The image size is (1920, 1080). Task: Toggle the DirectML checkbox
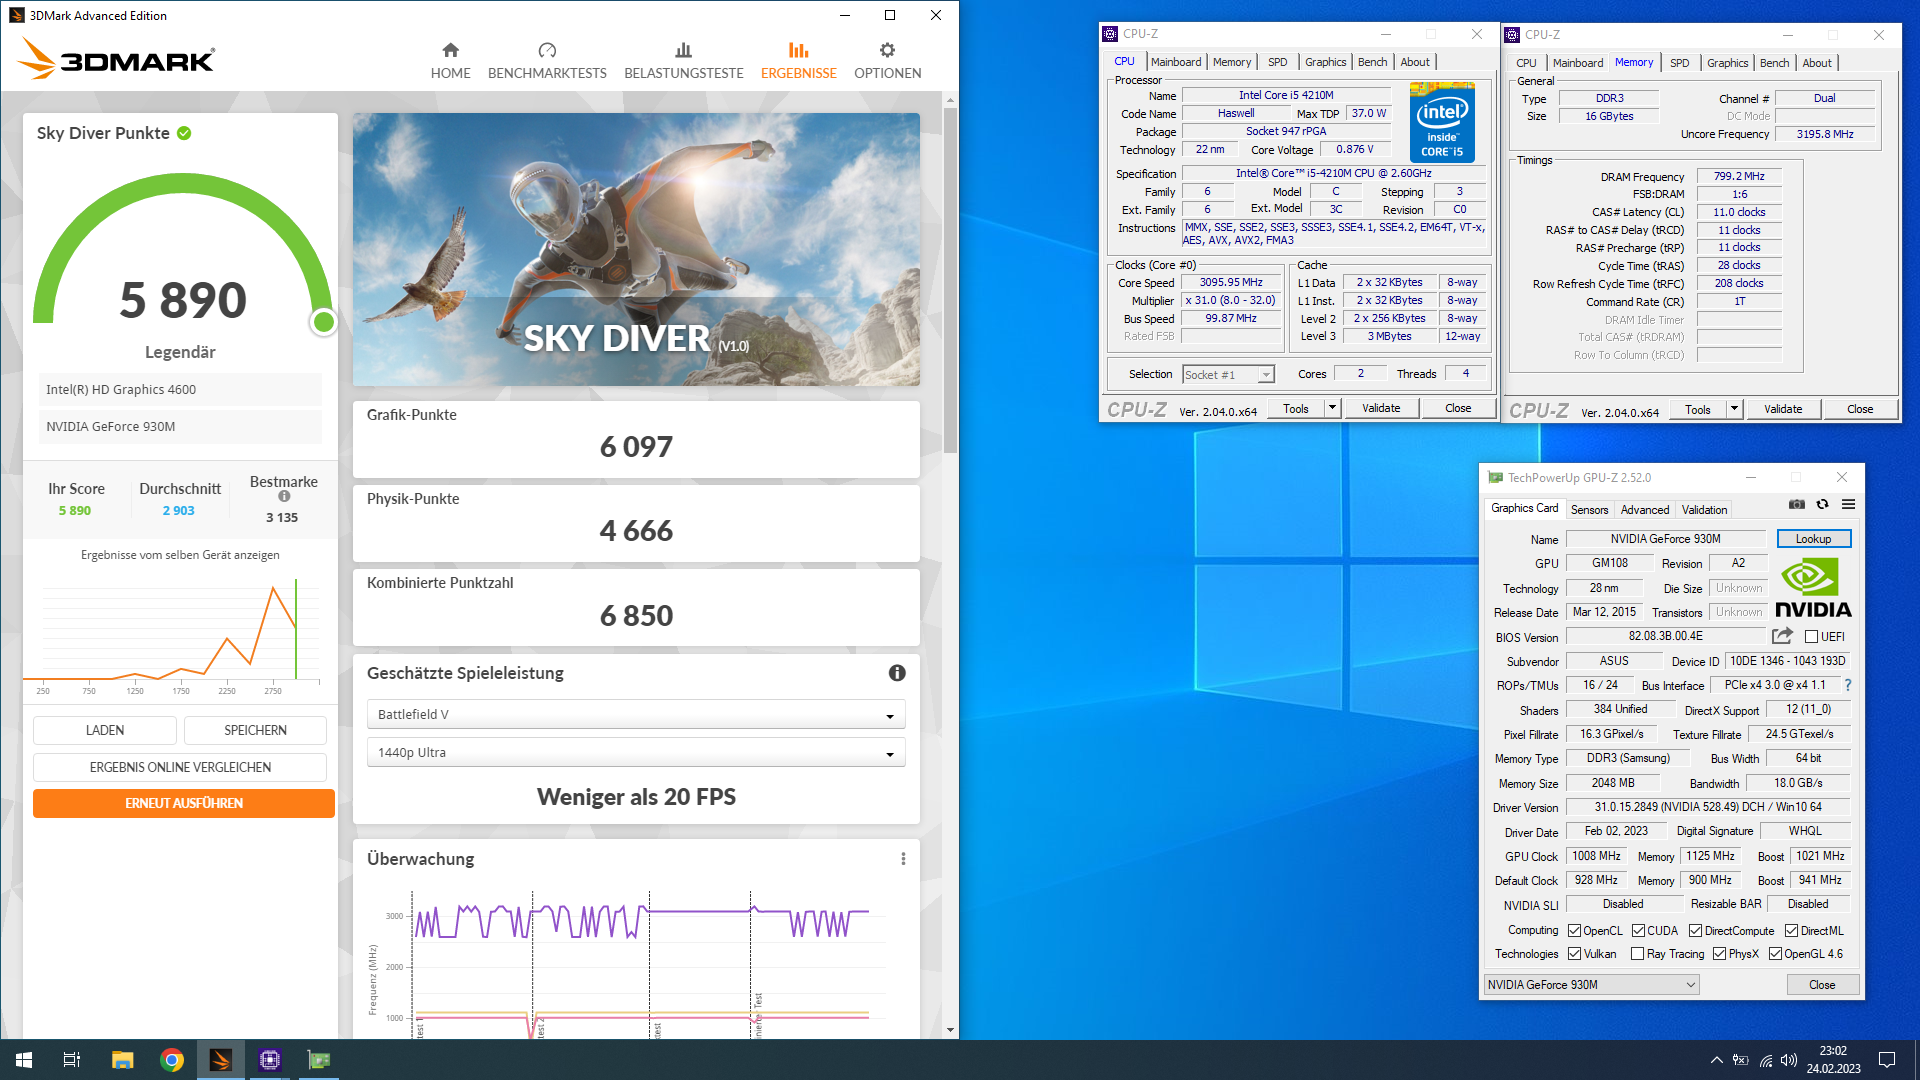pyautogui.click(x=1792, y=931)
